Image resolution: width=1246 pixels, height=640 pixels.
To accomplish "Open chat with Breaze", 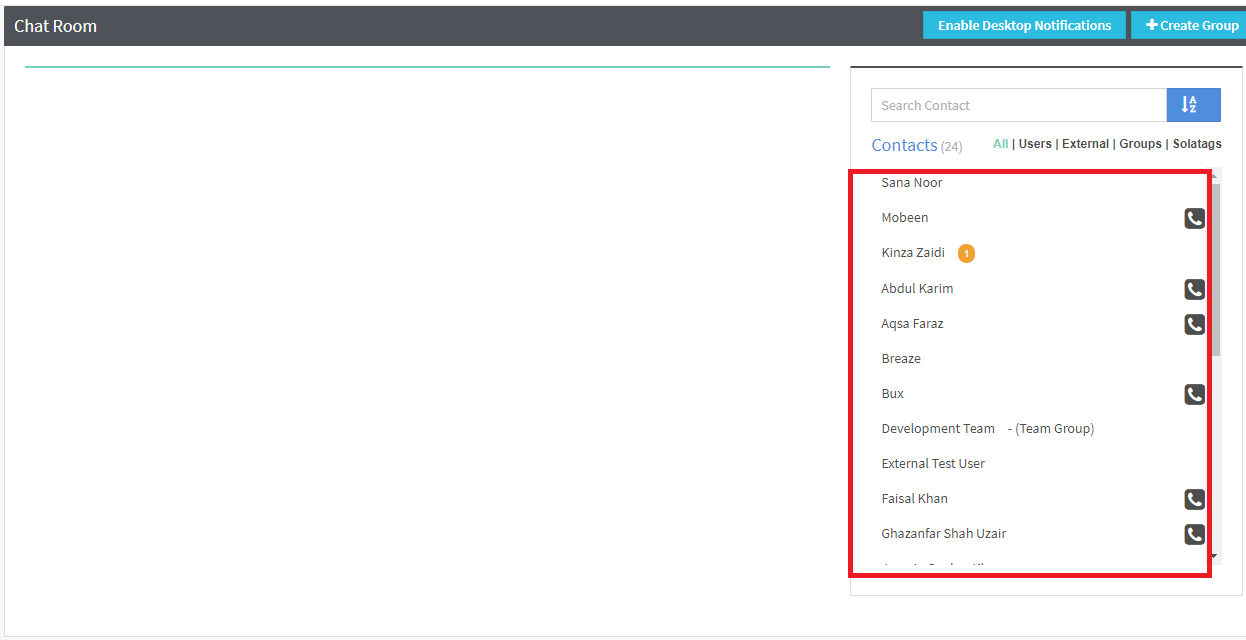I will coord(901,359).
